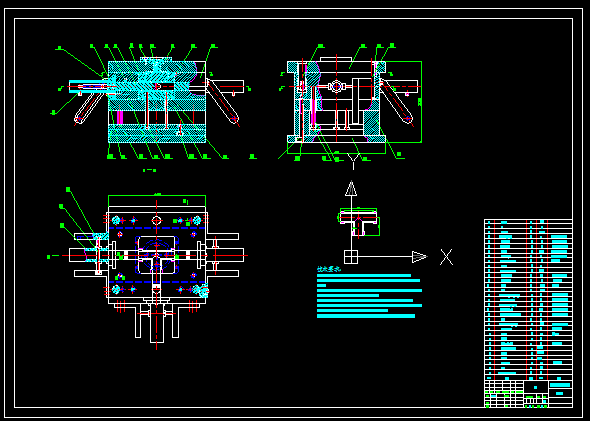Image resolution: width=590 pixels, height=421 pixels.
Task: Select the side section view with green frame
Action: click(x=351, y=102)
